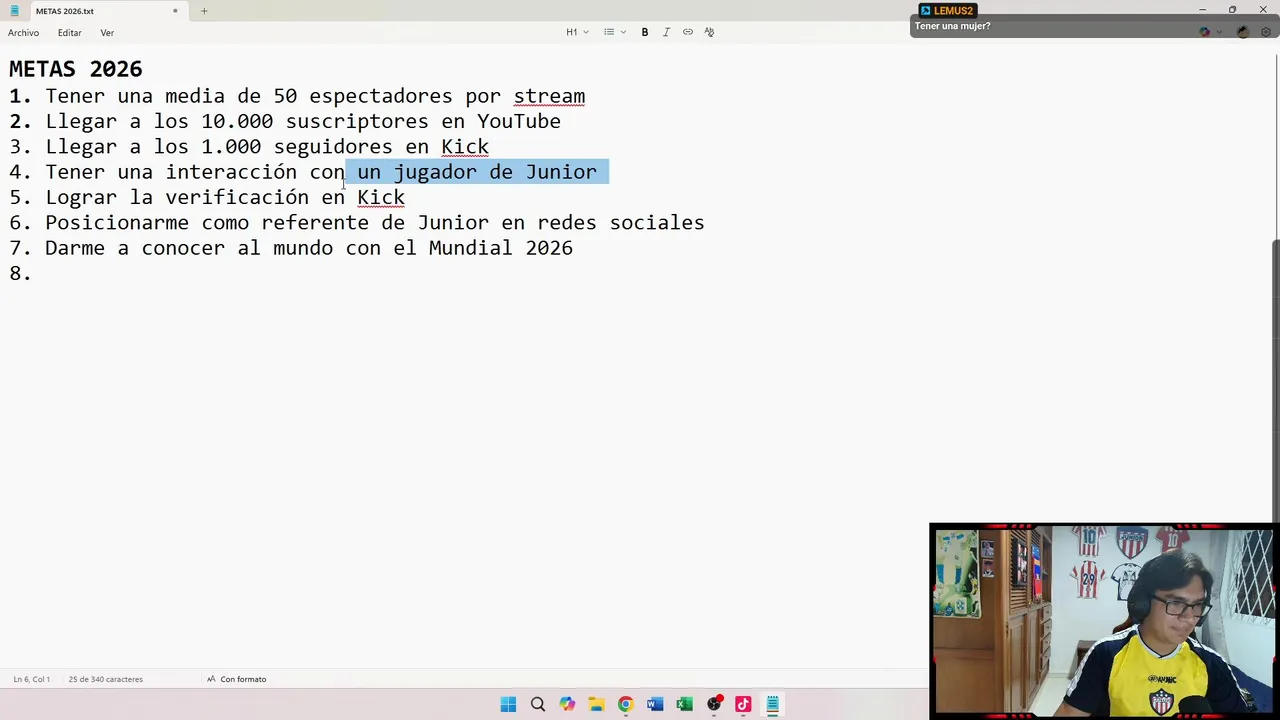Viewport: 1280px width, 720px height.
Task: Click 'Kick' in the 1.000 seguidores line
Action: tap(465, 147)
